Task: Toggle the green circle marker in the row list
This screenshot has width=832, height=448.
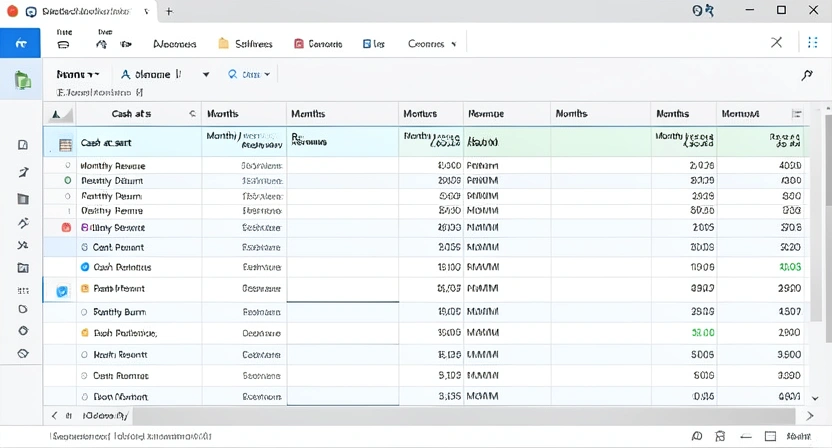Action: (x=67, y=180)
